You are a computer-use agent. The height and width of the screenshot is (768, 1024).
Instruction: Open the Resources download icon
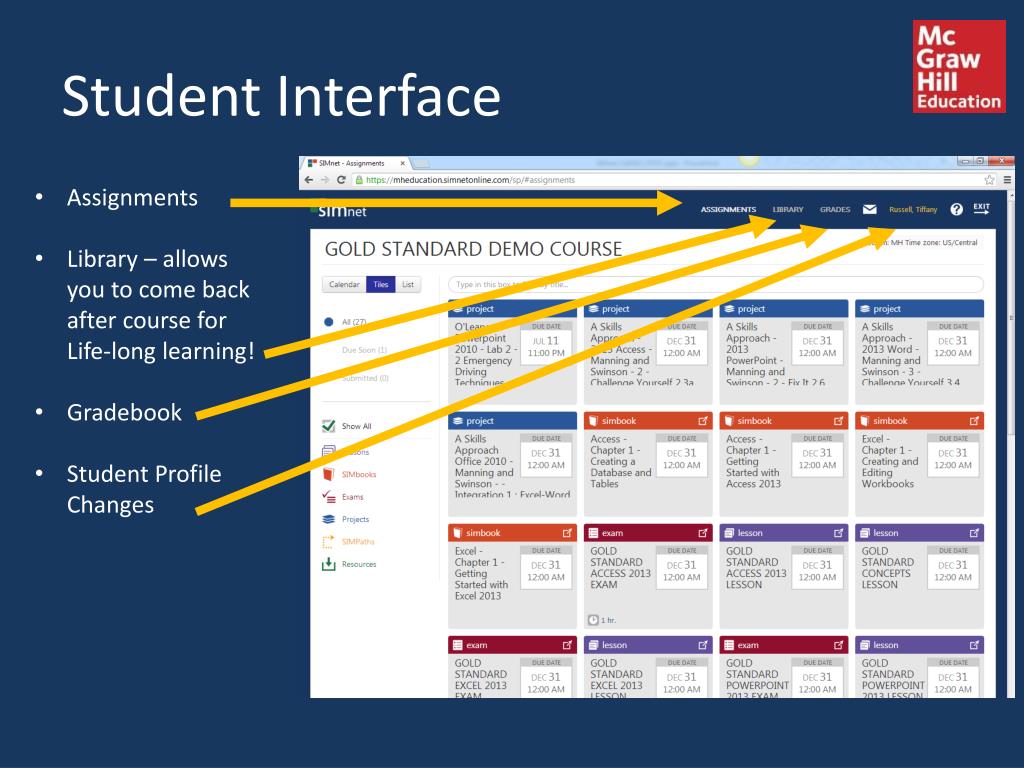pos(328,564)
